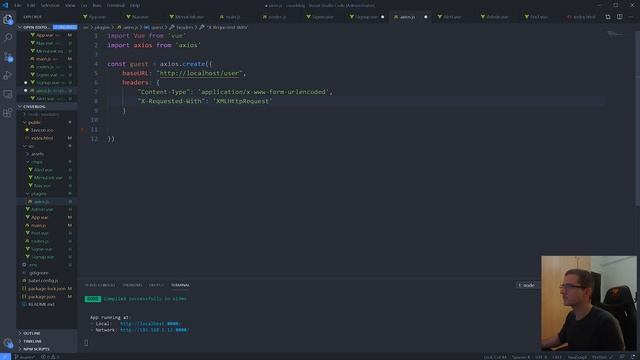
Task: Open the Network URL in terminal
Action: coord(154,330)
